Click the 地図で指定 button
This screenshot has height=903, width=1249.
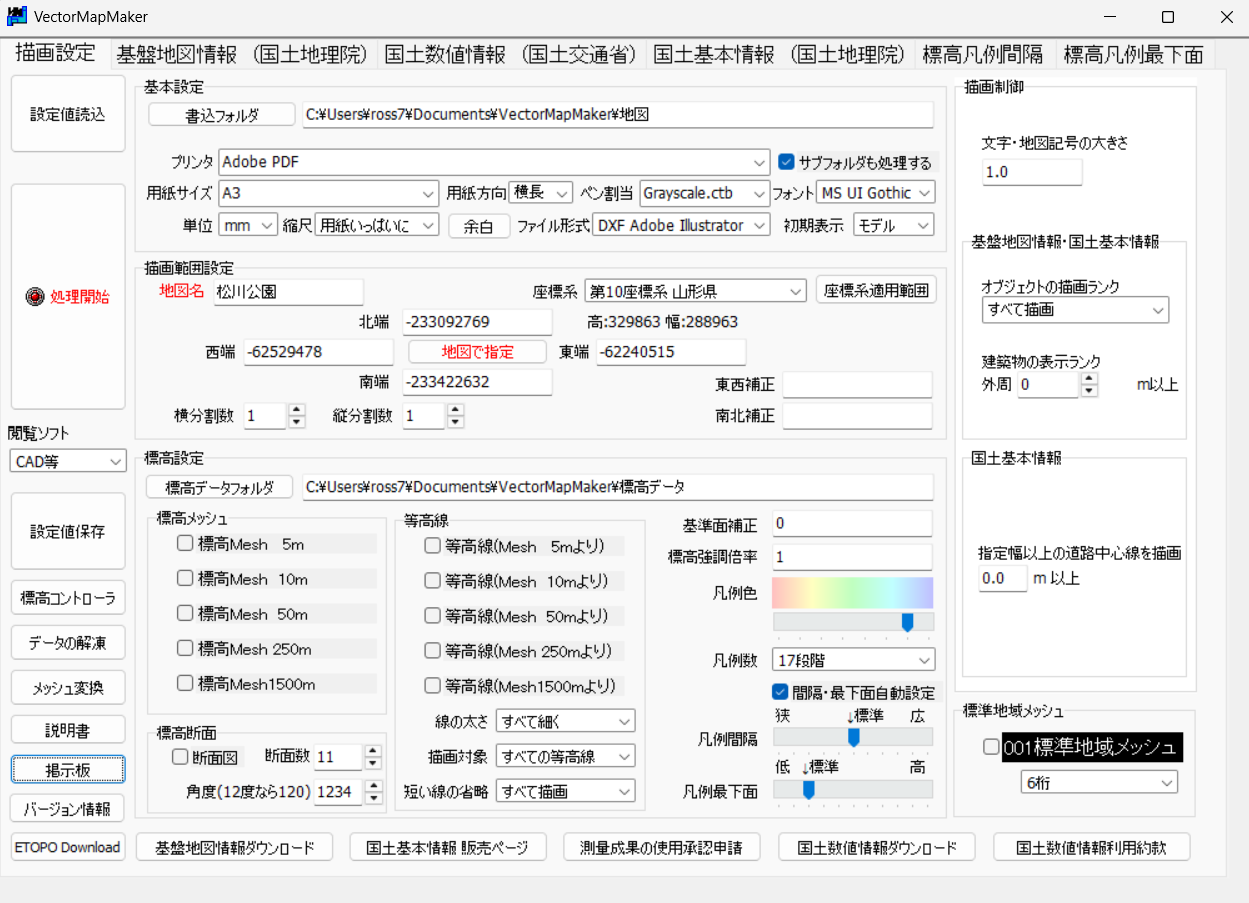pos(477,352)
